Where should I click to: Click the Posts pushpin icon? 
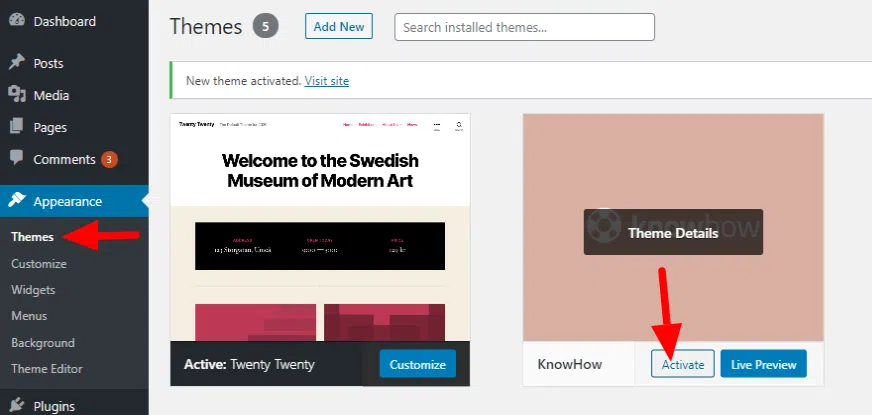pos(17,63)
